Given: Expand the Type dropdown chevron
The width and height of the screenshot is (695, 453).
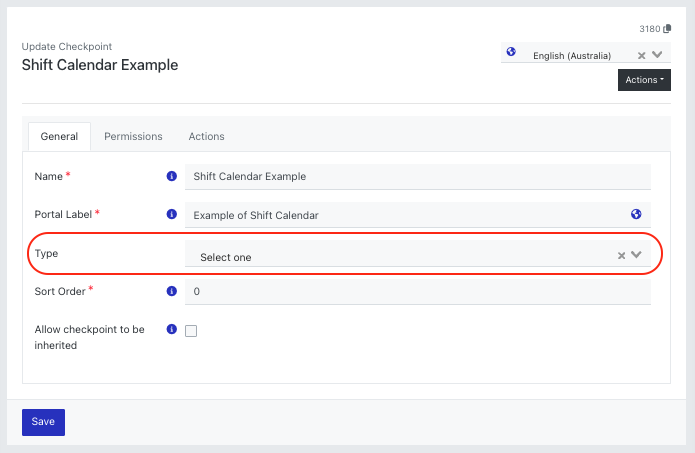Looking at the screenshot, I should point(636,254).
